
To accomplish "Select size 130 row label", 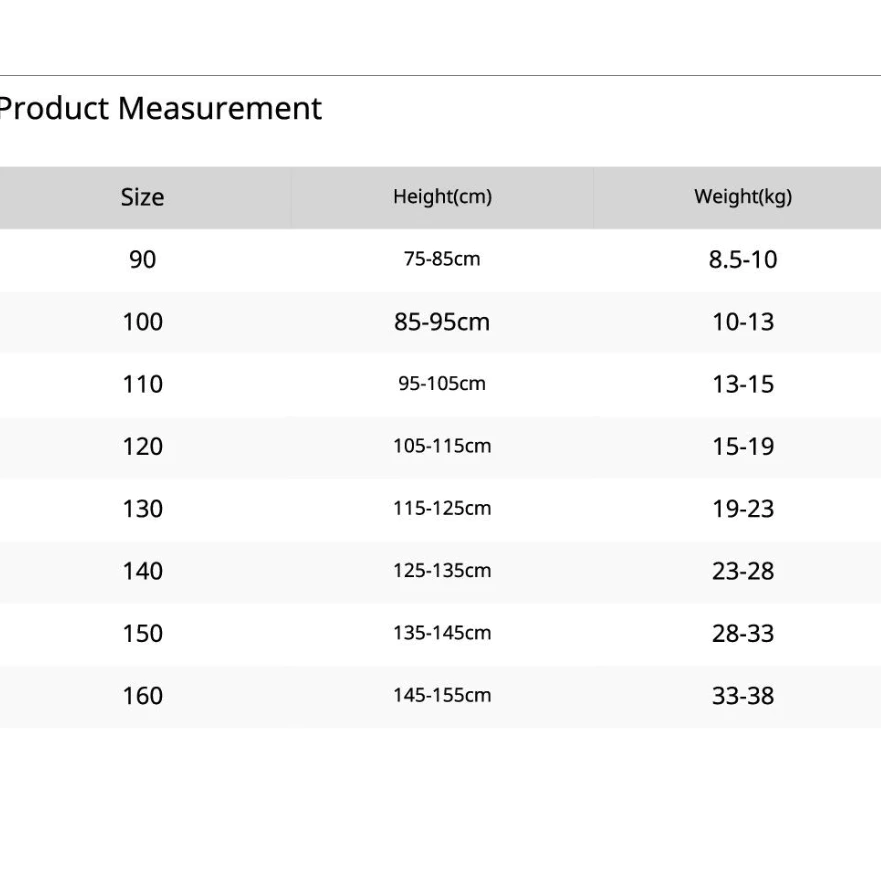I will point(143,509).
